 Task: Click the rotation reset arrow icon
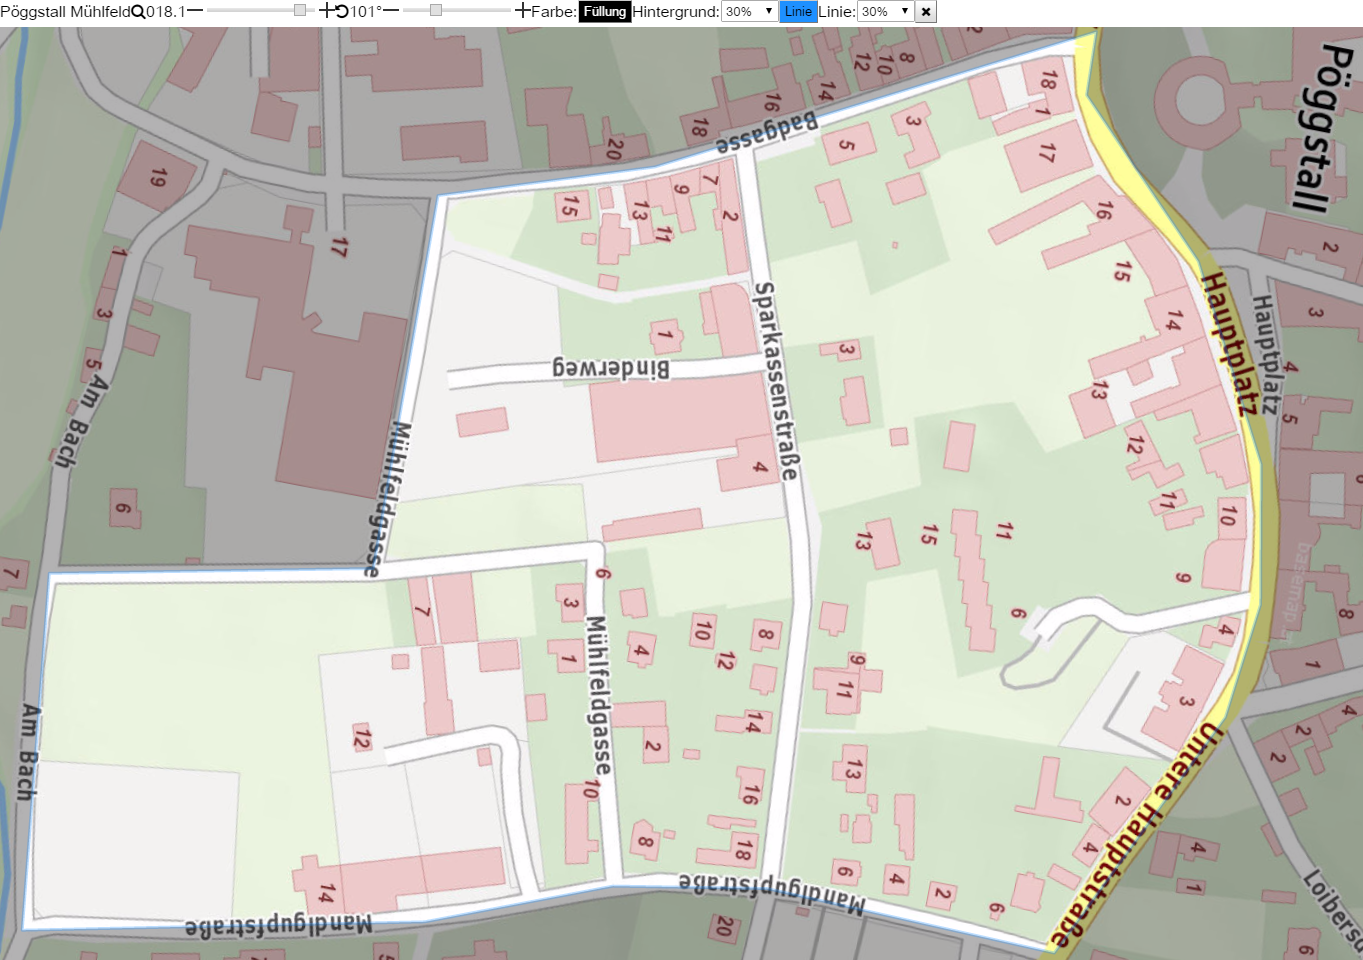[x=342, y=12]
